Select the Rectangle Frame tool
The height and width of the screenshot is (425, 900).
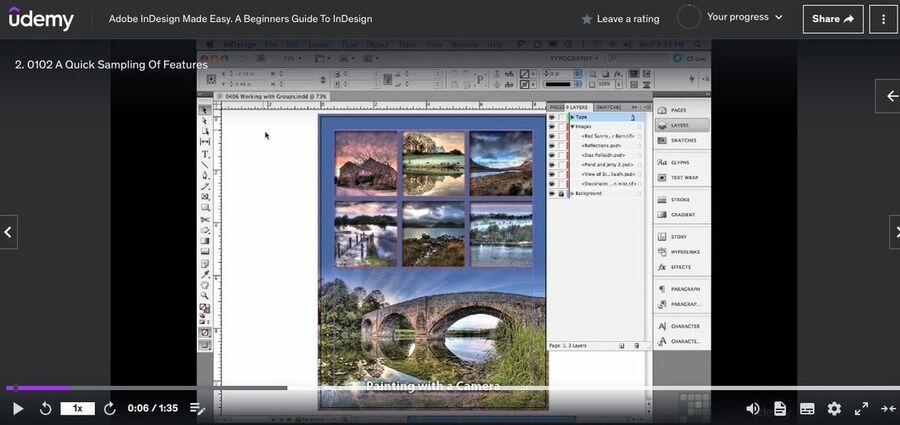(x=205, y=197)
